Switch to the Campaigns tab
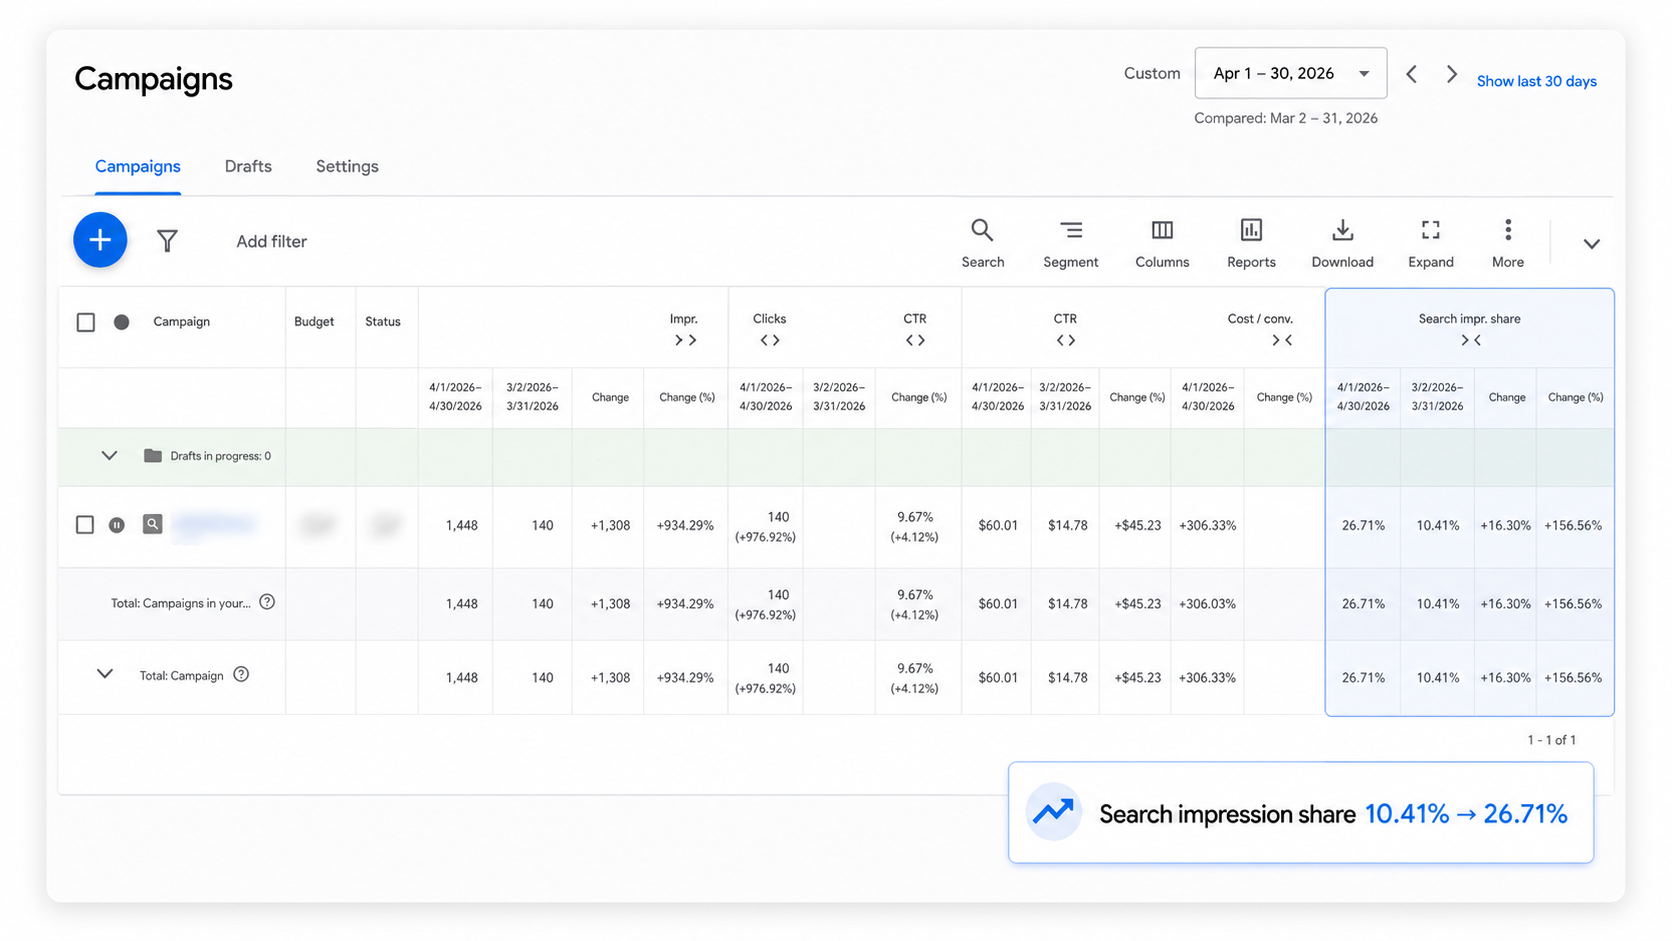The image size is (1672, 941). (x=138, y=167)
